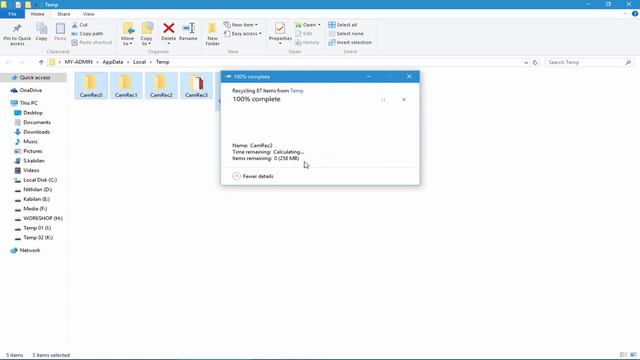
Task: Pin folder to Quick access
Action: [x=17, y=34]
